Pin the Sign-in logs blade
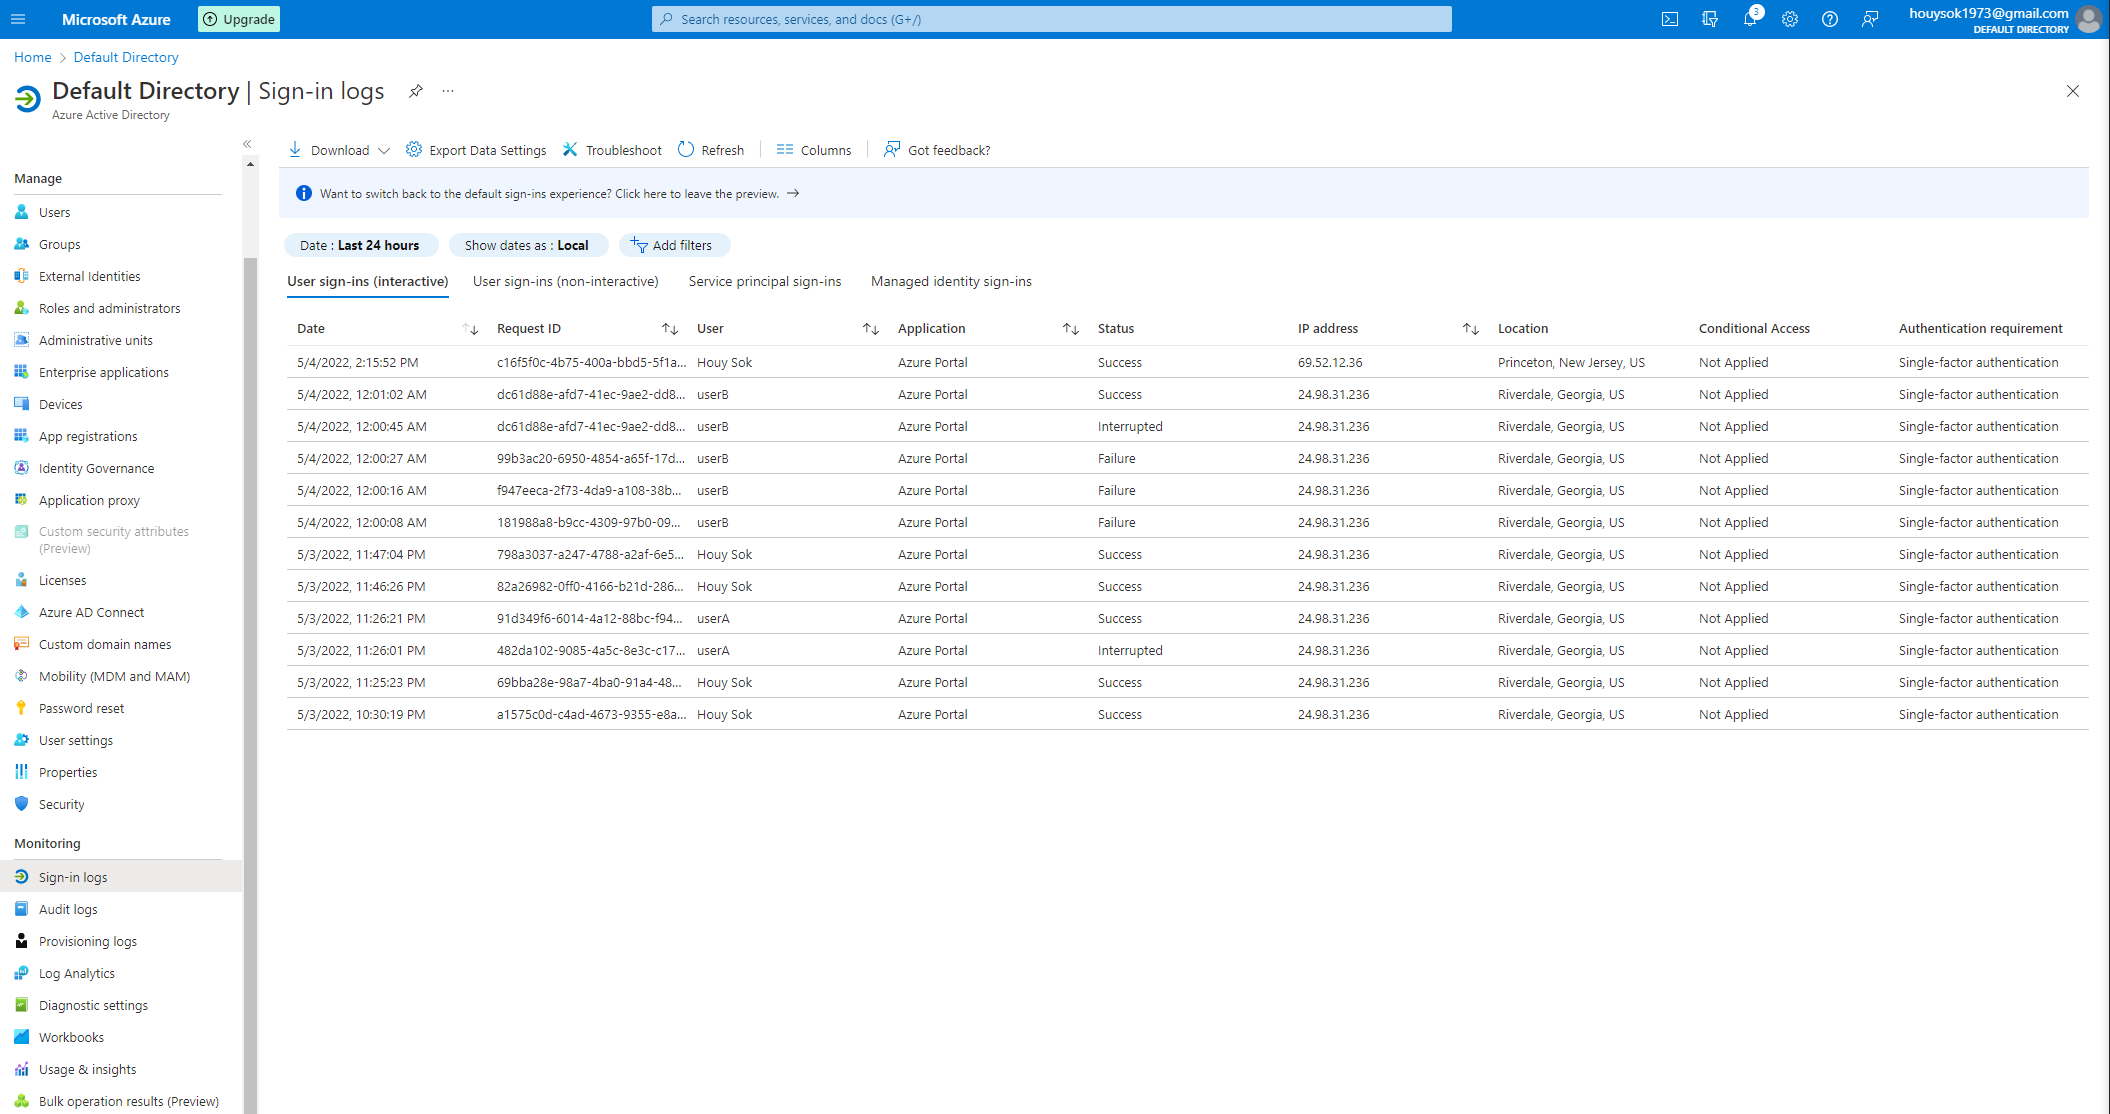 pyautogui.click(x=416, y=91)
